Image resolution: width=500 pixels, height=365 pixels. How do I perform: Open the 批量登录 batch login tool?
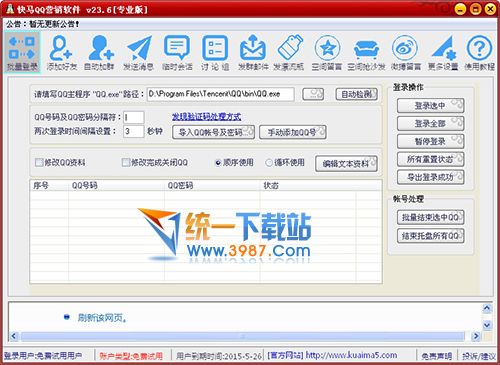pos(22,52)
